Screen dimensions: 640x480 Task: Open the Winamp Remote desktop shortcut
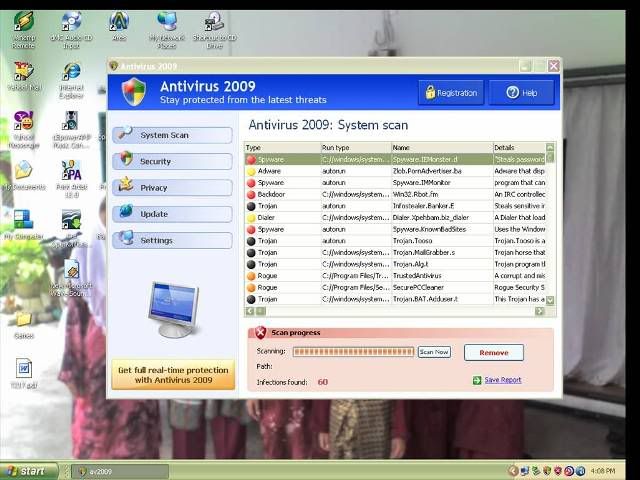click(24, 31)
